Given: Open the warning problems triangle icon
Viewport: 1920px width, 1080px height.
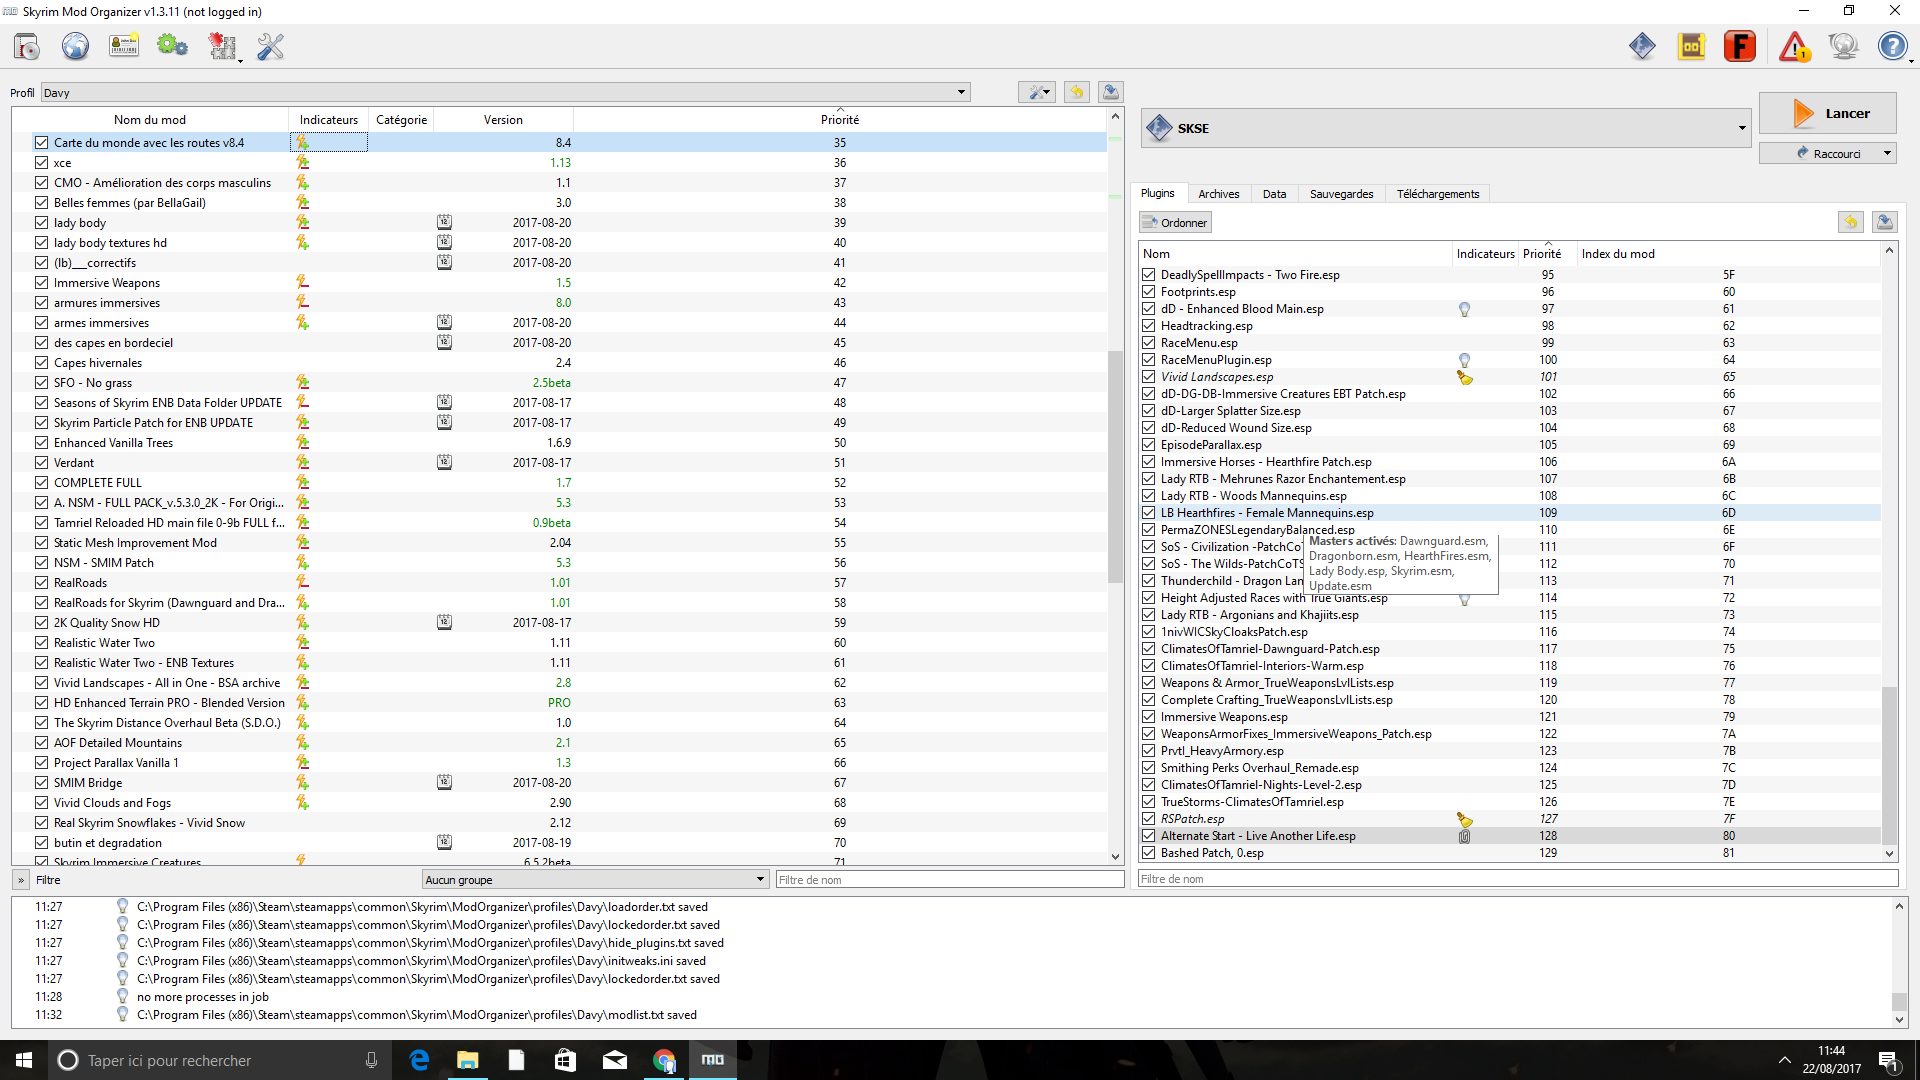Looking at the screenshot, I should 1794,46.
